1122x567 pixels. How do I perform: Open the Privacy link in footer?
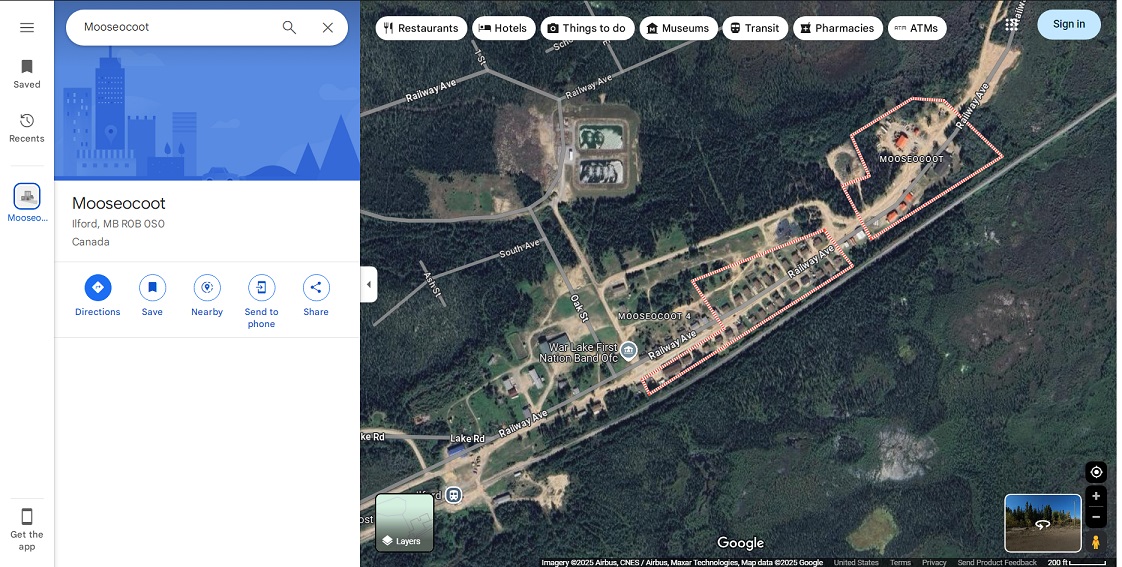(x=934, y=562)
